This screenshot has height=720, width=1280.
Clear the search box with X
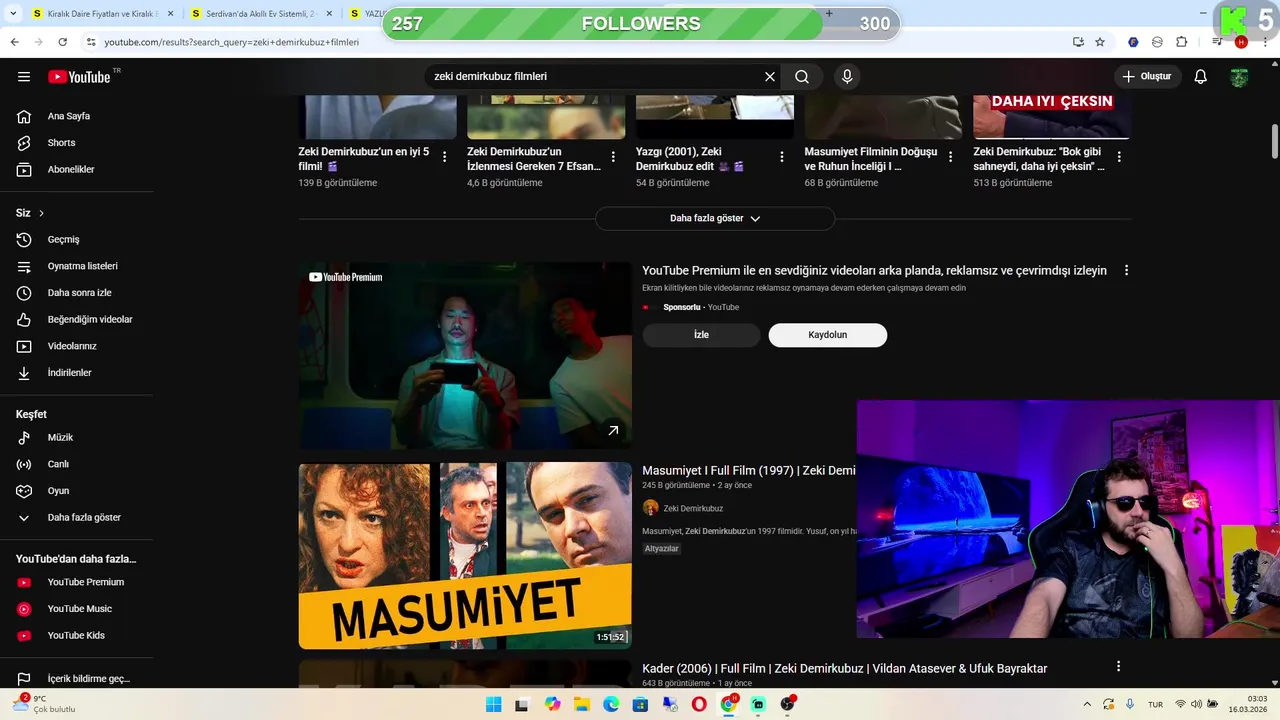click(770, 77)
